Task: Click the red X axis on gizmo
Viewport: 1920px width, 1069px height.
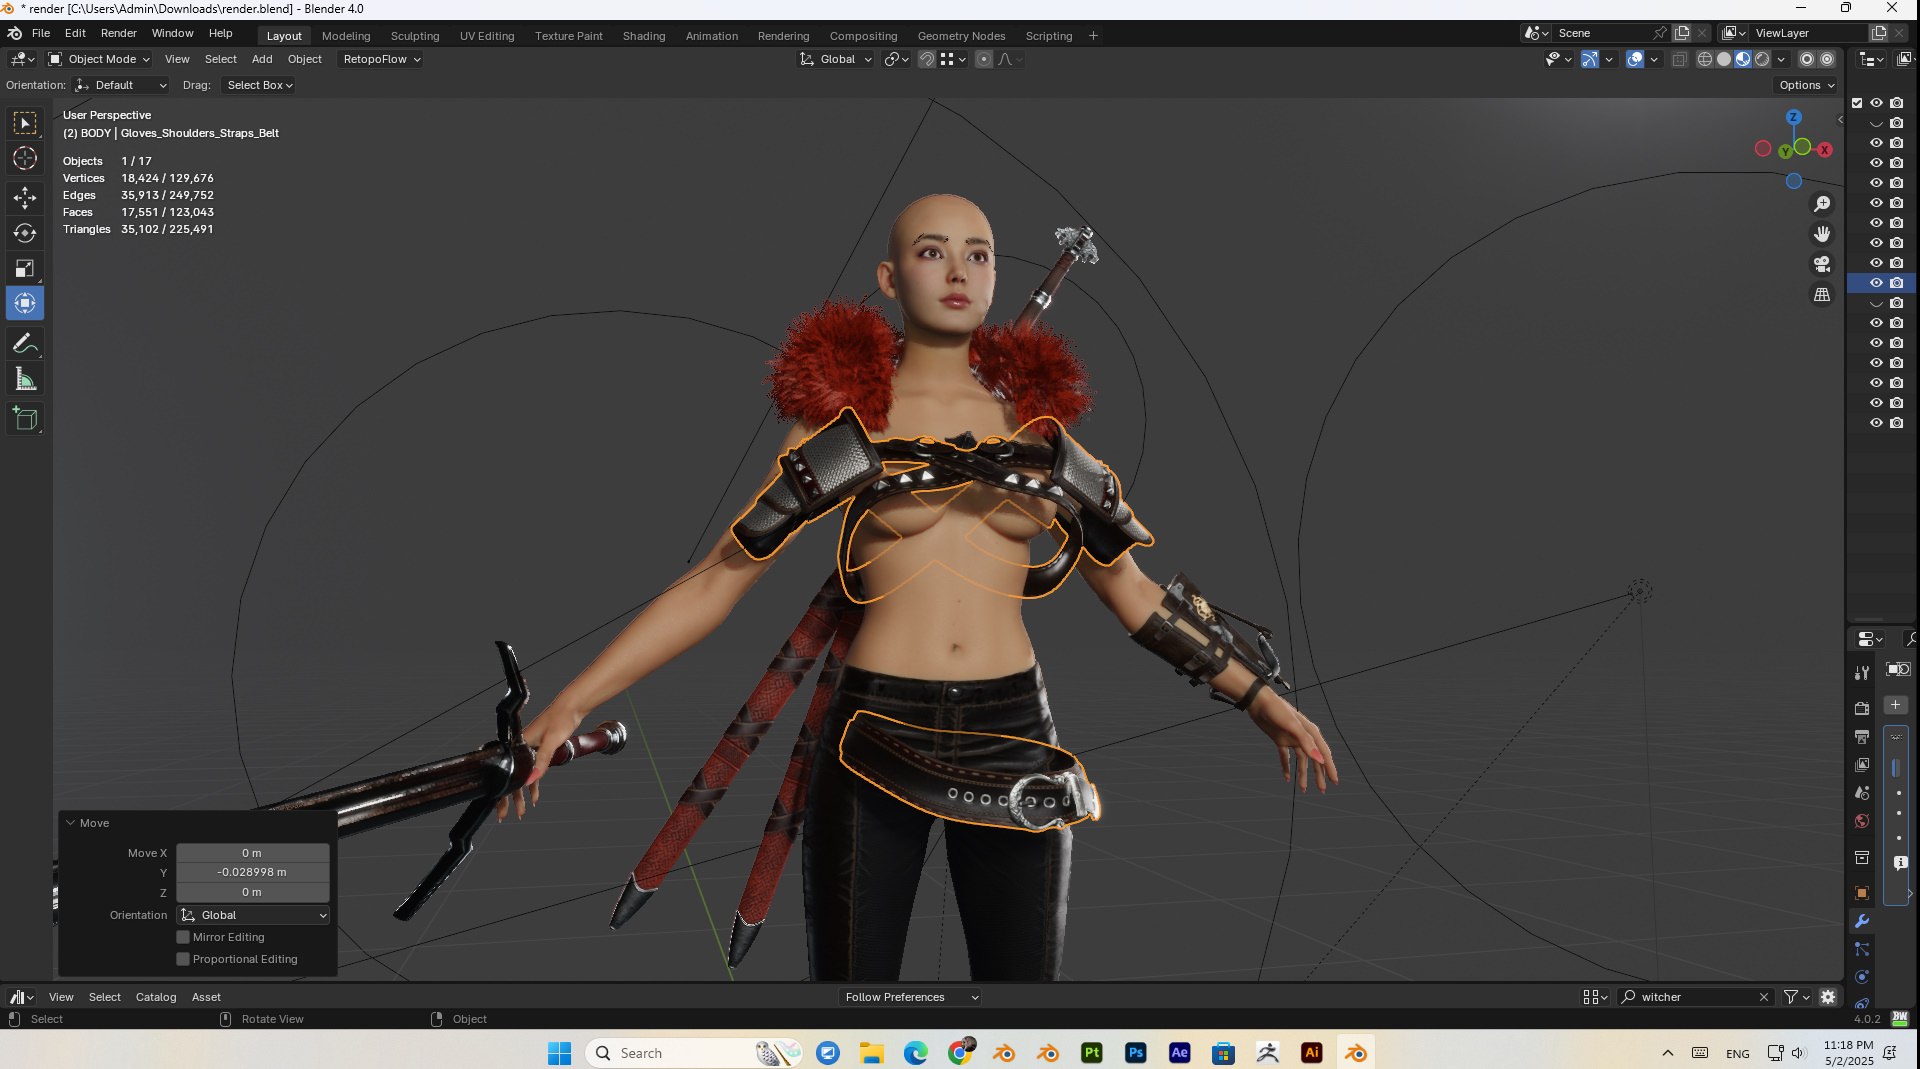Action: [x=1824, y=150]
